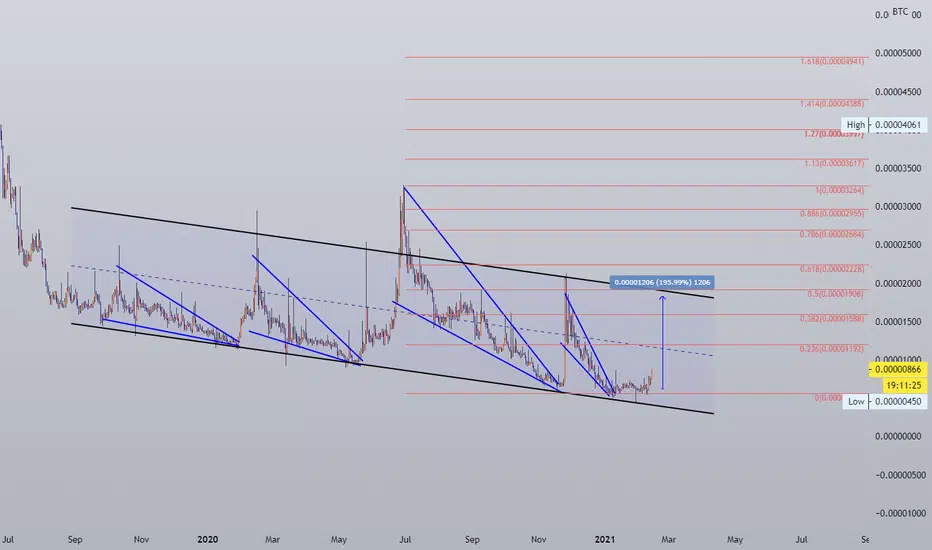The width and height of the screenshot is (932, 550).
Task: Select the 0.5(0.00001908) Fibonacci level label
Action: click(836, 294)
